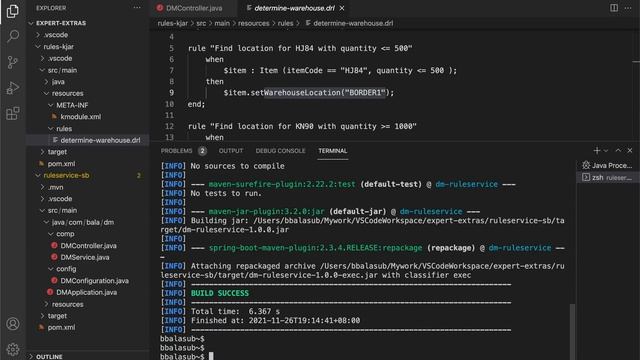Screen dimensions: 640x360
Task: Select the determine-warehouse.drl editor tab
Action: pyautogui.click(x=294, y=8)
